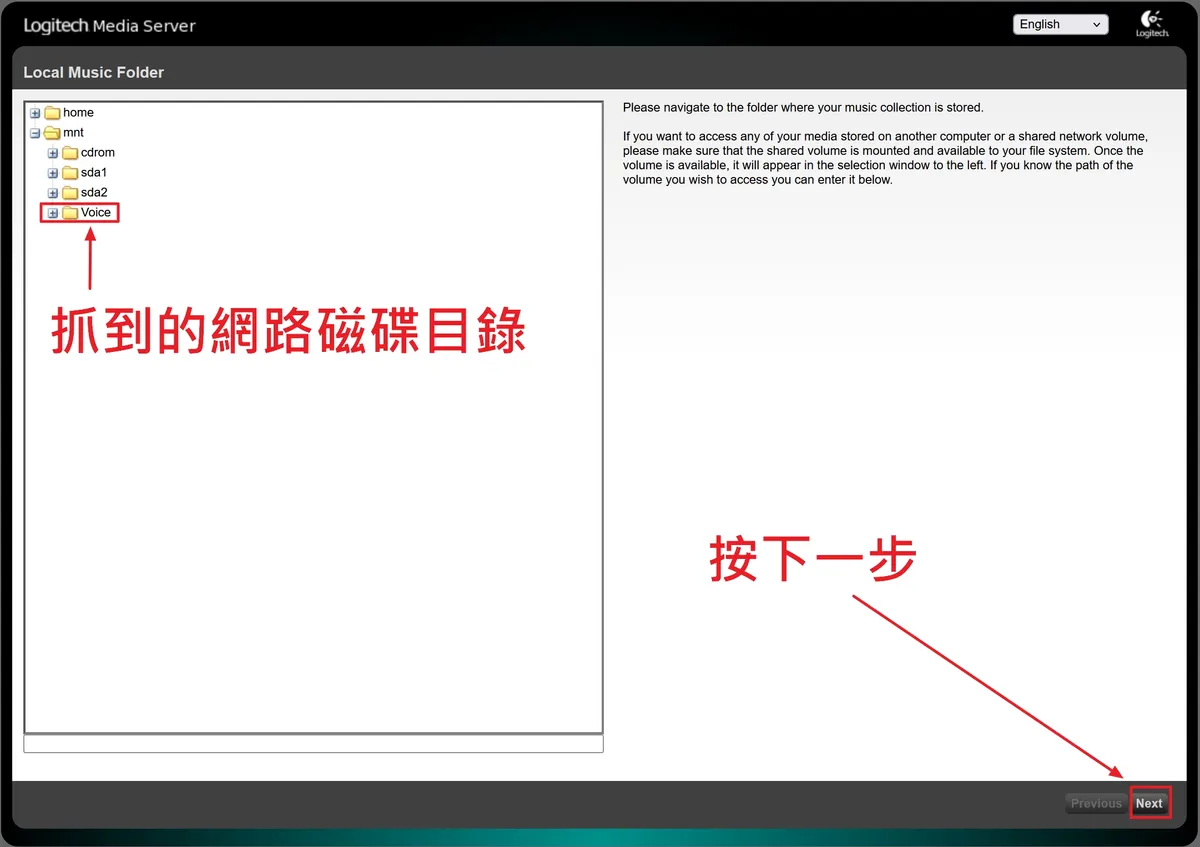Expand the sda1 folder node
The height and width of the screenshot is (847, 1200).
click(x=53, y=173)
